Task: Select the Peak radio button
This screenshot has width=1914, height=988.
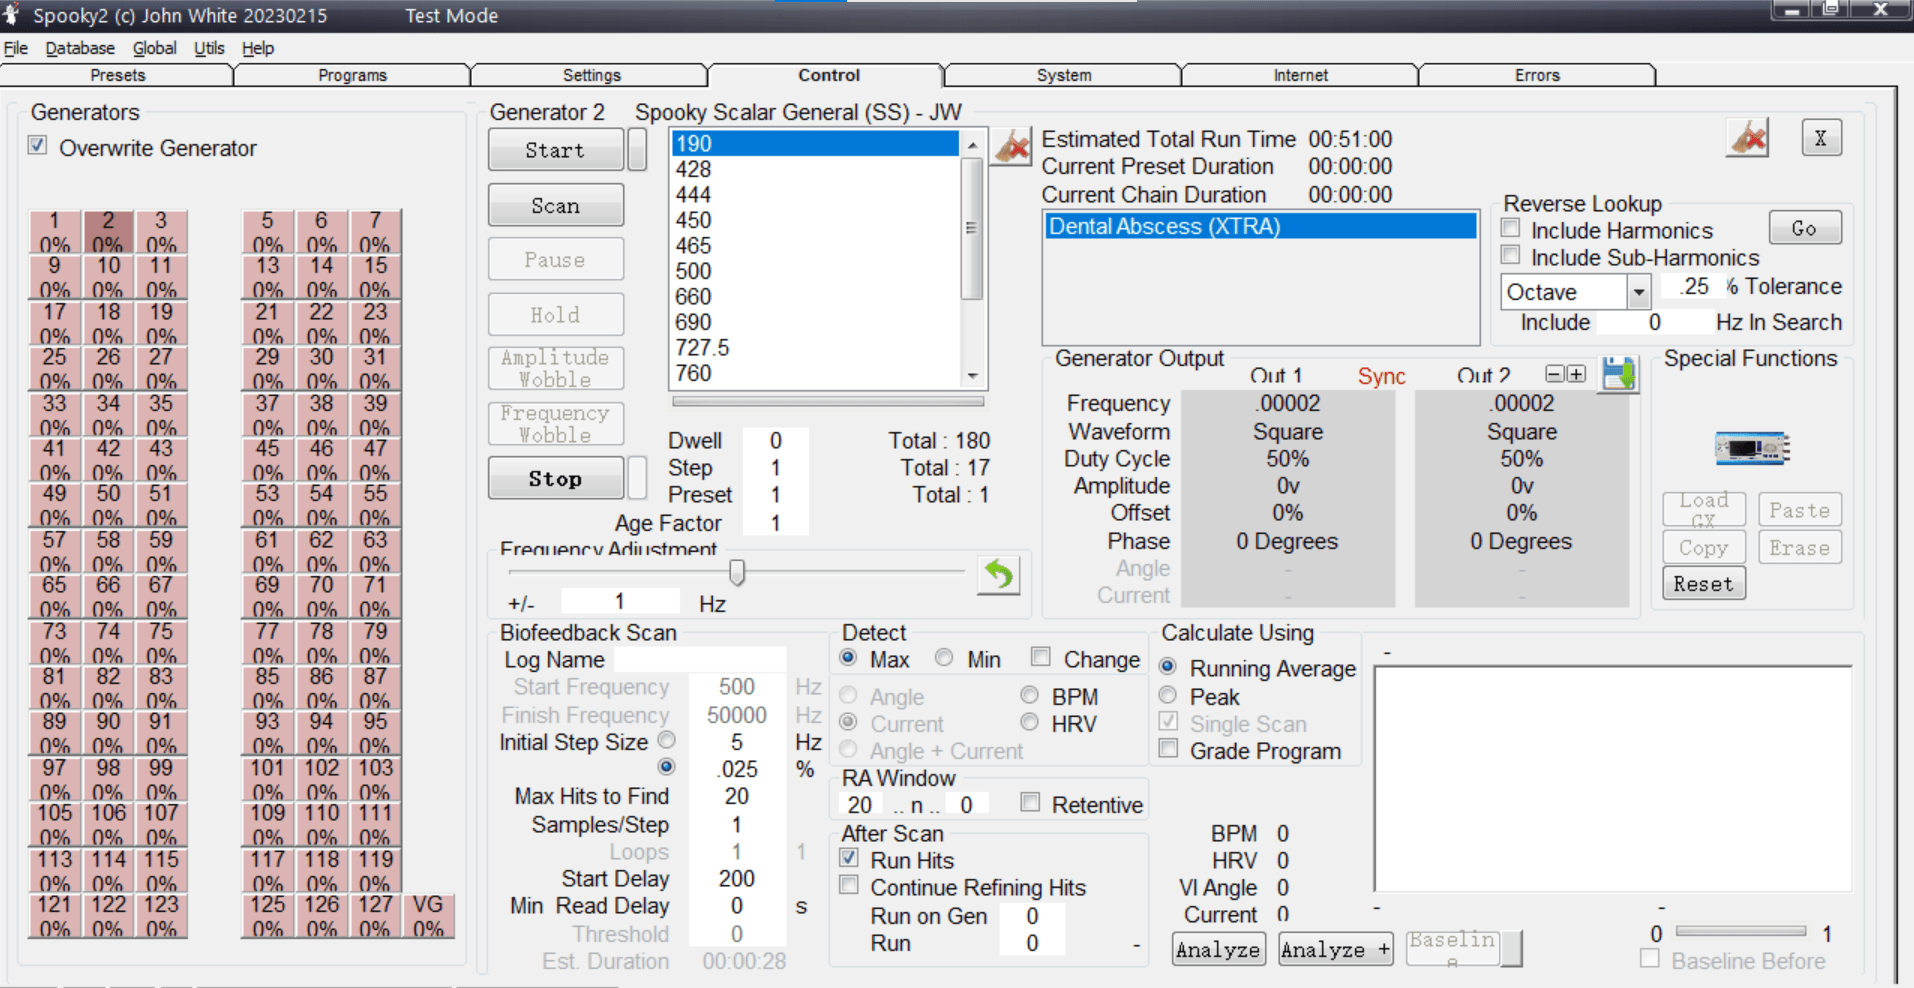Action: 1167,696
